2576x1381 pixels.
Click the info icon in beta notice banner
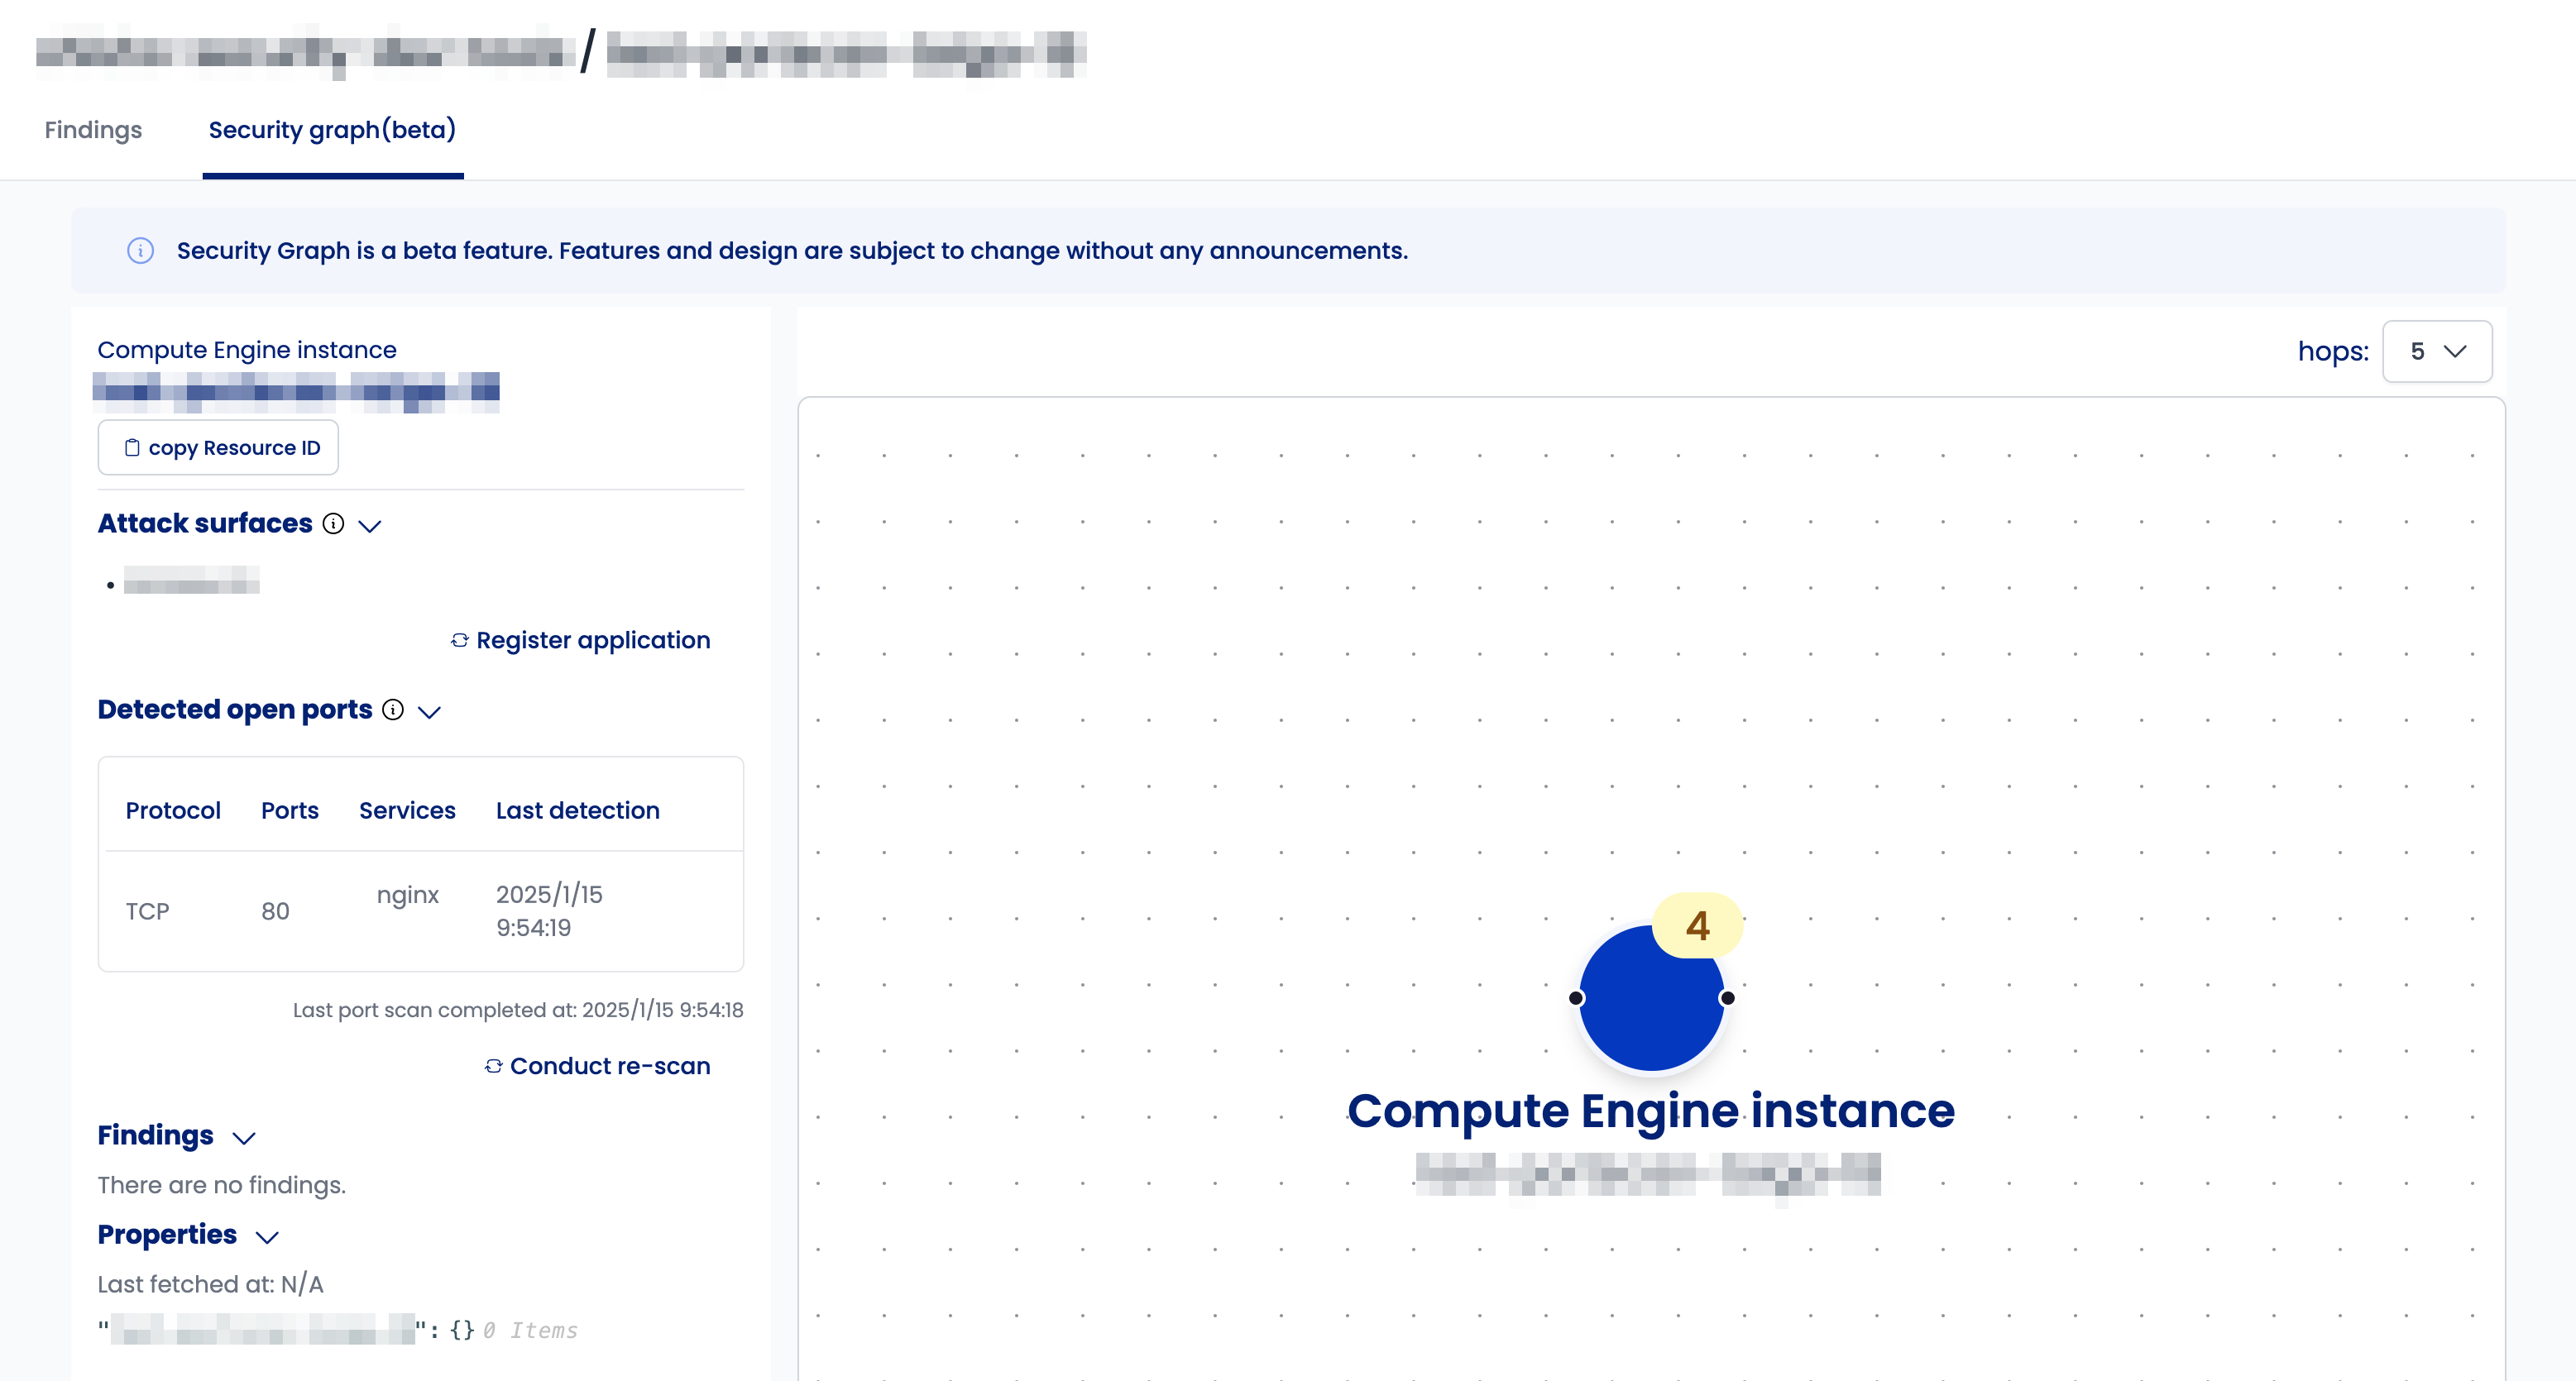pos(141,250)
